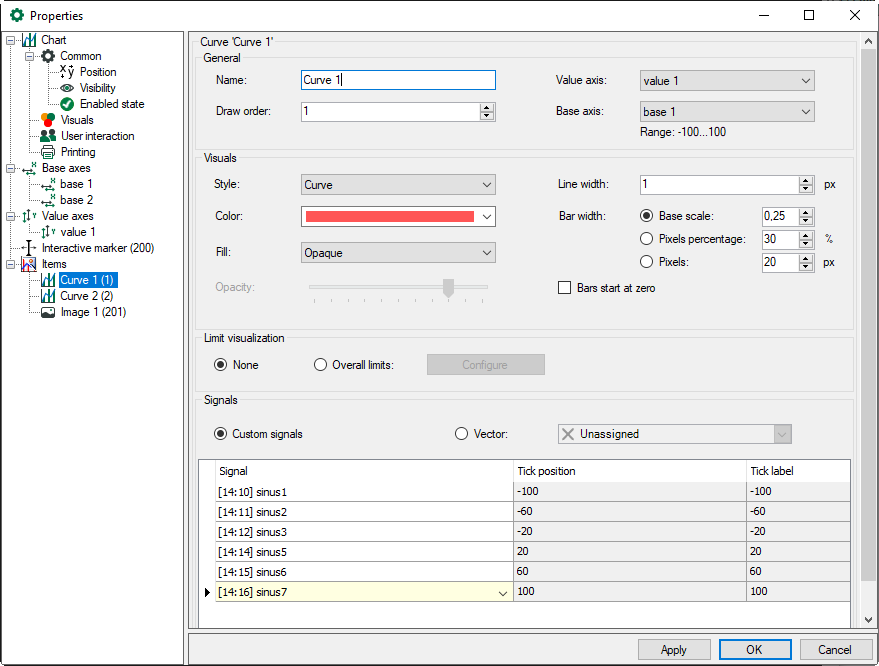This screenshot has height=666, width=879.
Task: Click the User interaction people icon
Action: click(48, 136)
